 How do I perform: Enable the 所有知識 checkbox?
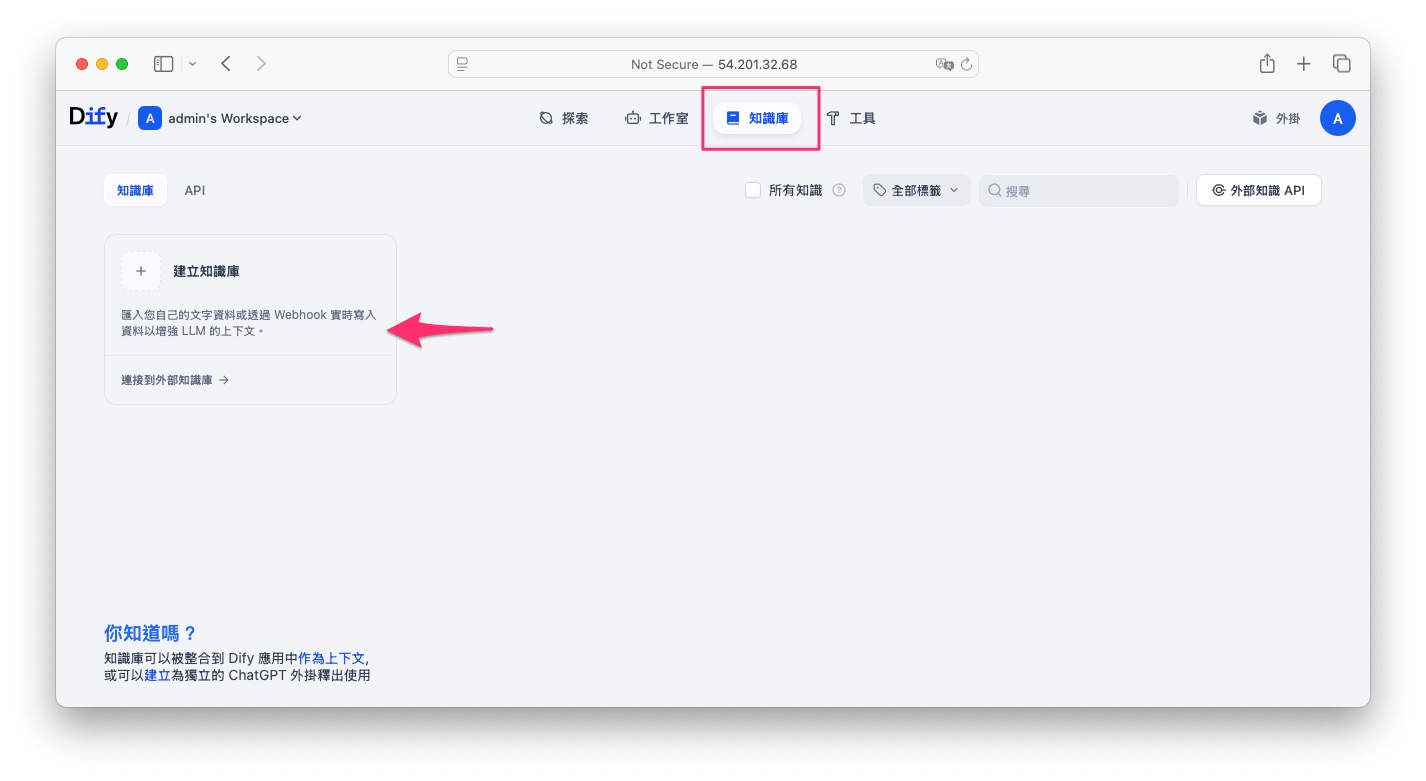753,190
